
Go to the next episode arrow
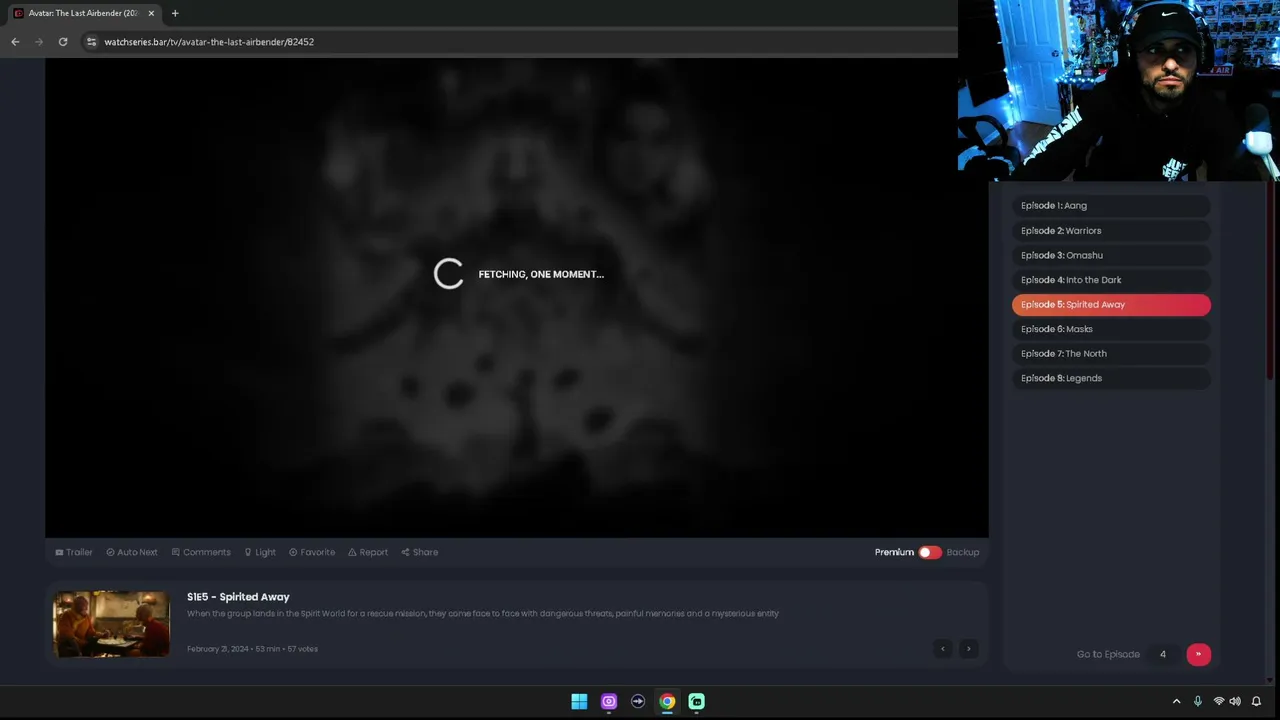(x=968, y=649)
